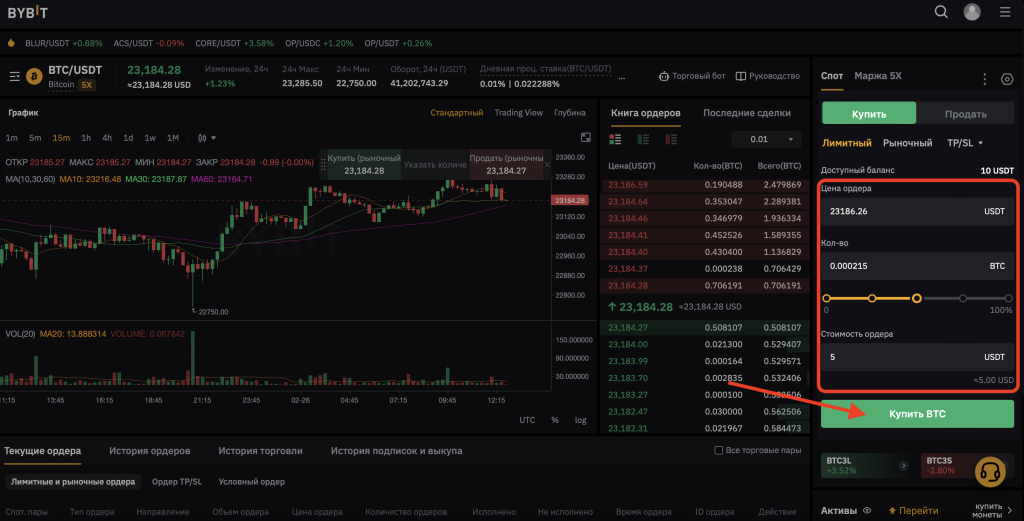Image resolution: width=1024 pixels, height=521 pixels.
Task: Show sell orders only view
Action: point(671,139)
